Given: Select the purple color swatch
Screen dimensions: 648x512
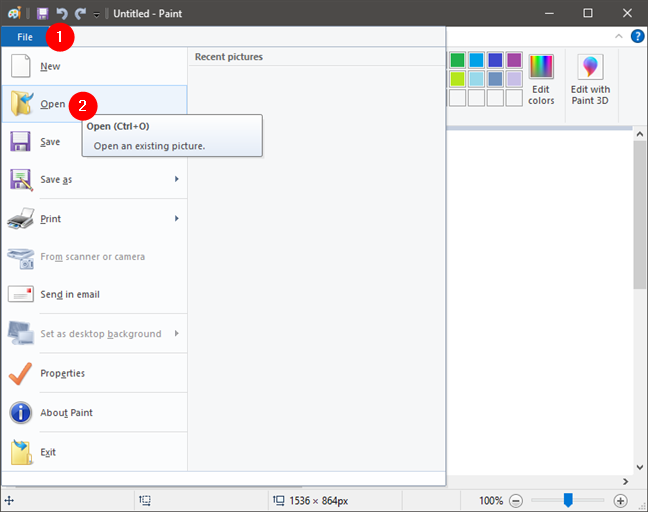Looking at the screenshot, I should [514, 60].
